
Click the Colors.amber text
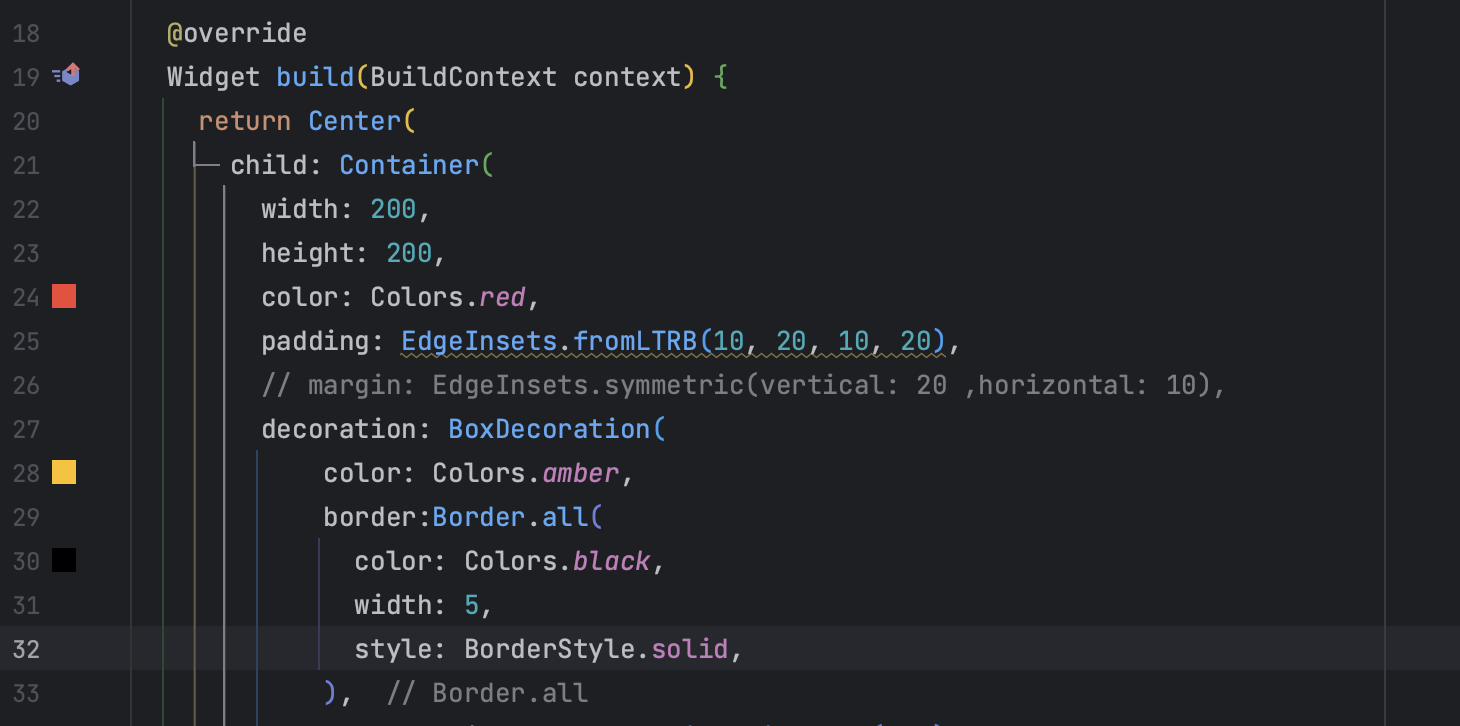526,473
